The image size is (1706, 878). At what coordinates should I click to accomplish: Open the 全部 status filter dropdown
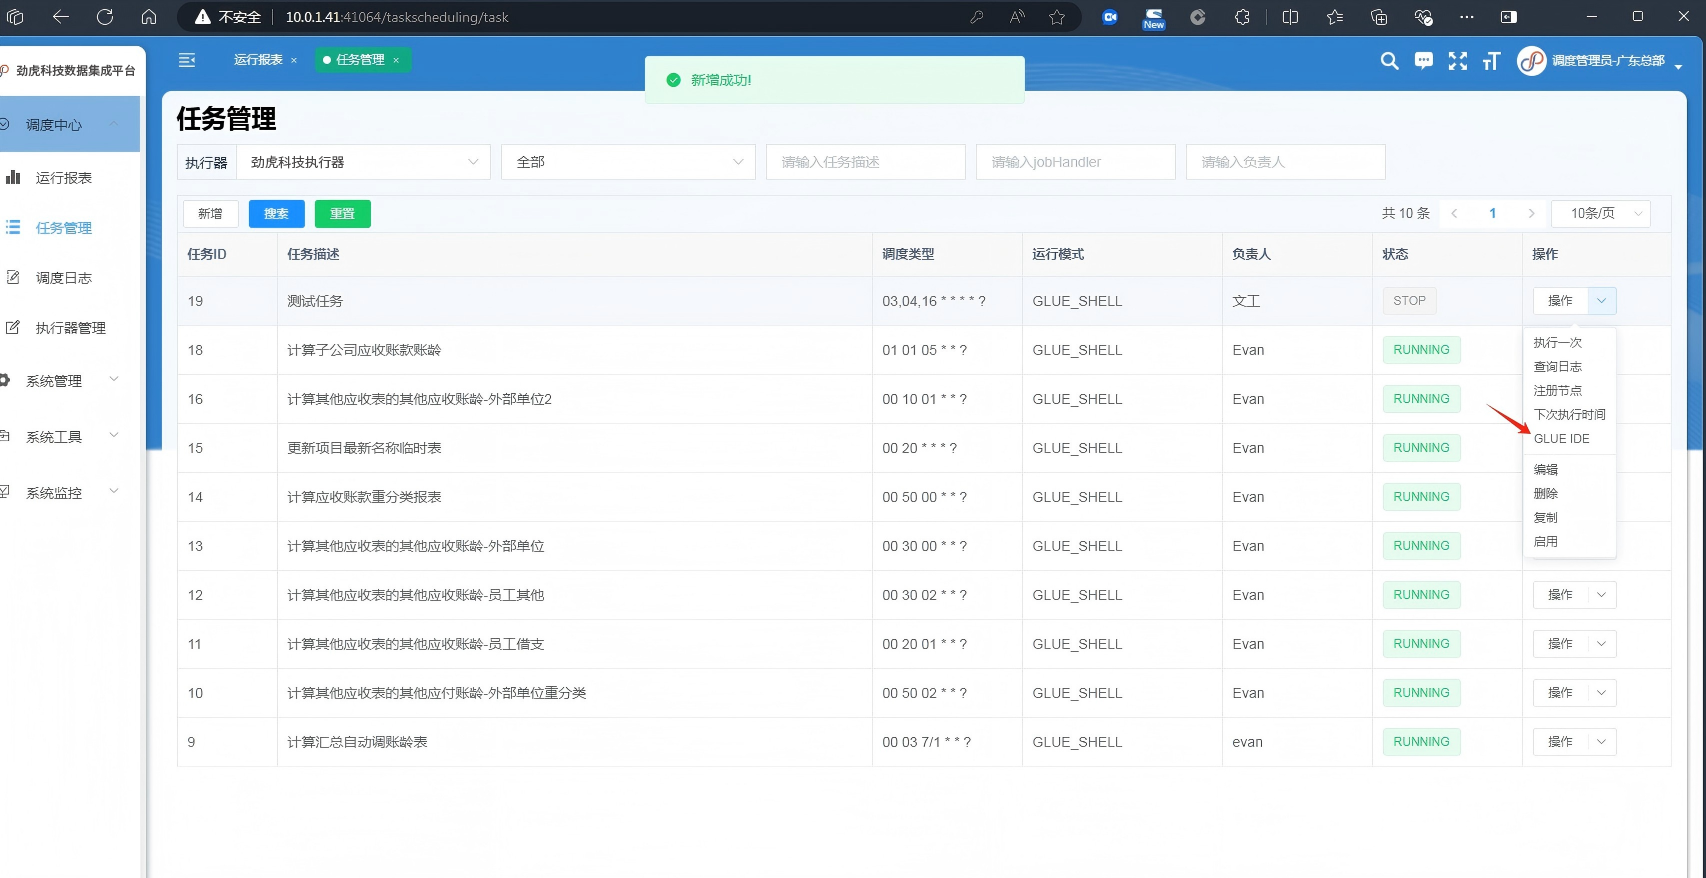click(628, 162)
